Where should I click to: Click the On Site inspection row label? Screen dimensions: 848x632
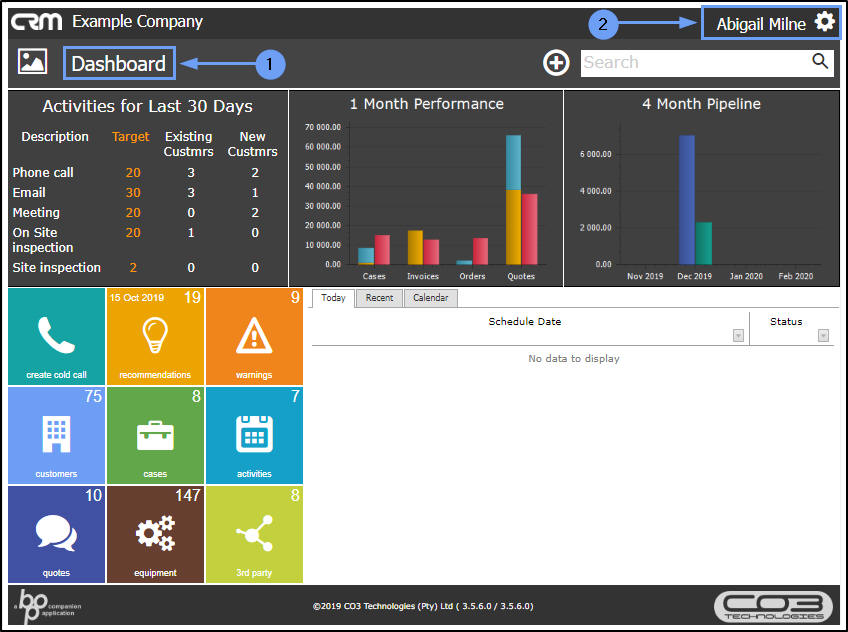pos(43,240)
